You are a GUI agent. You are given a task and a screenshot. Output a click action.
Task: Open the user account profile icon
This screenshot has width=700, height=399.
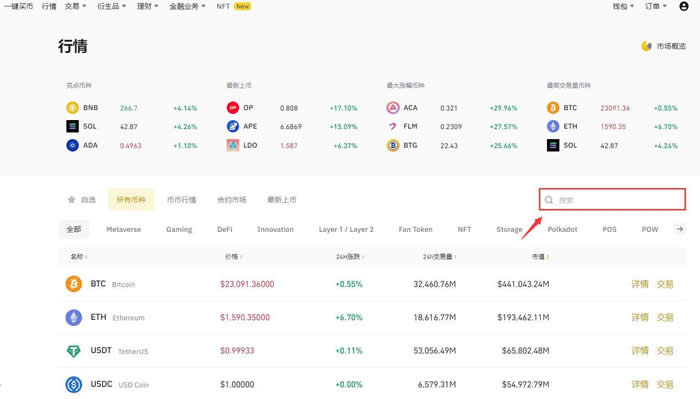(683, 6)
